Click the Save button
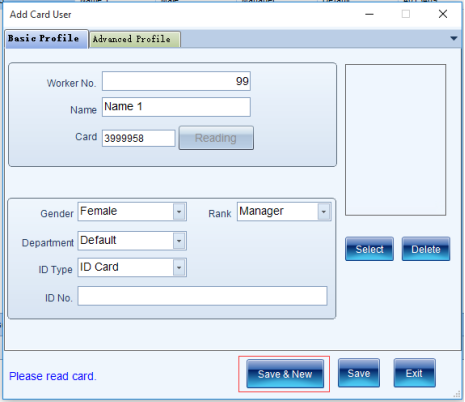Screen dimensions: 465x402 click(359, 373)
